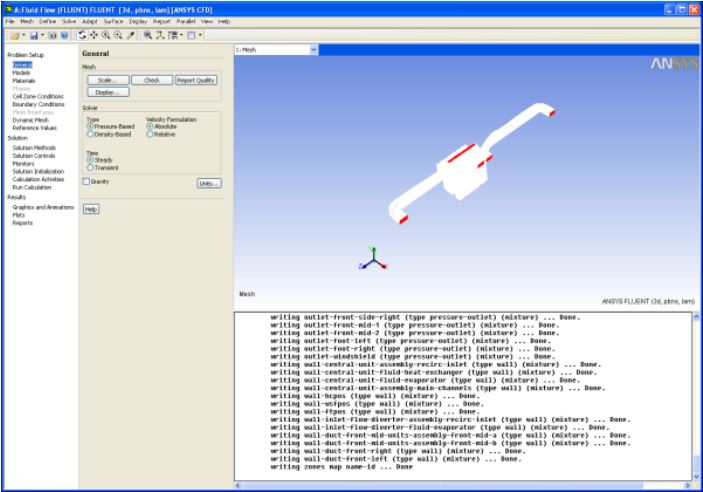Select the probe picker tool
703x492 pixels.
tap(130, 35)
